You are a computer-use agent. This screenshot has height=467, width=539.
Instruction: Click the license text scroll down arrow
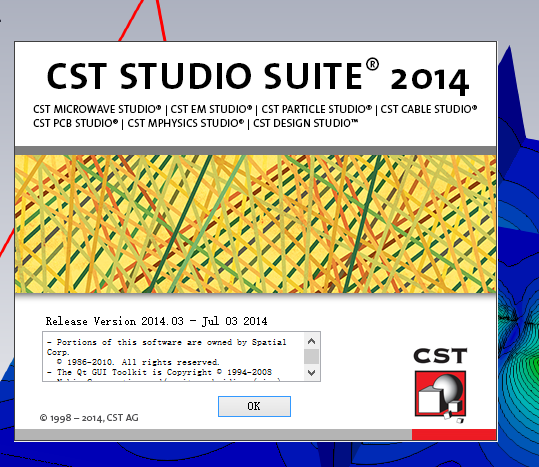tap(311, 373)
